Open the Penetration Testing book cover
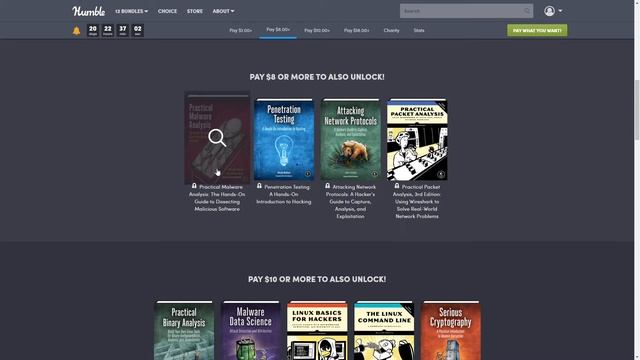The height and width of the screenshot is (360, 640). tap(284, 139)
